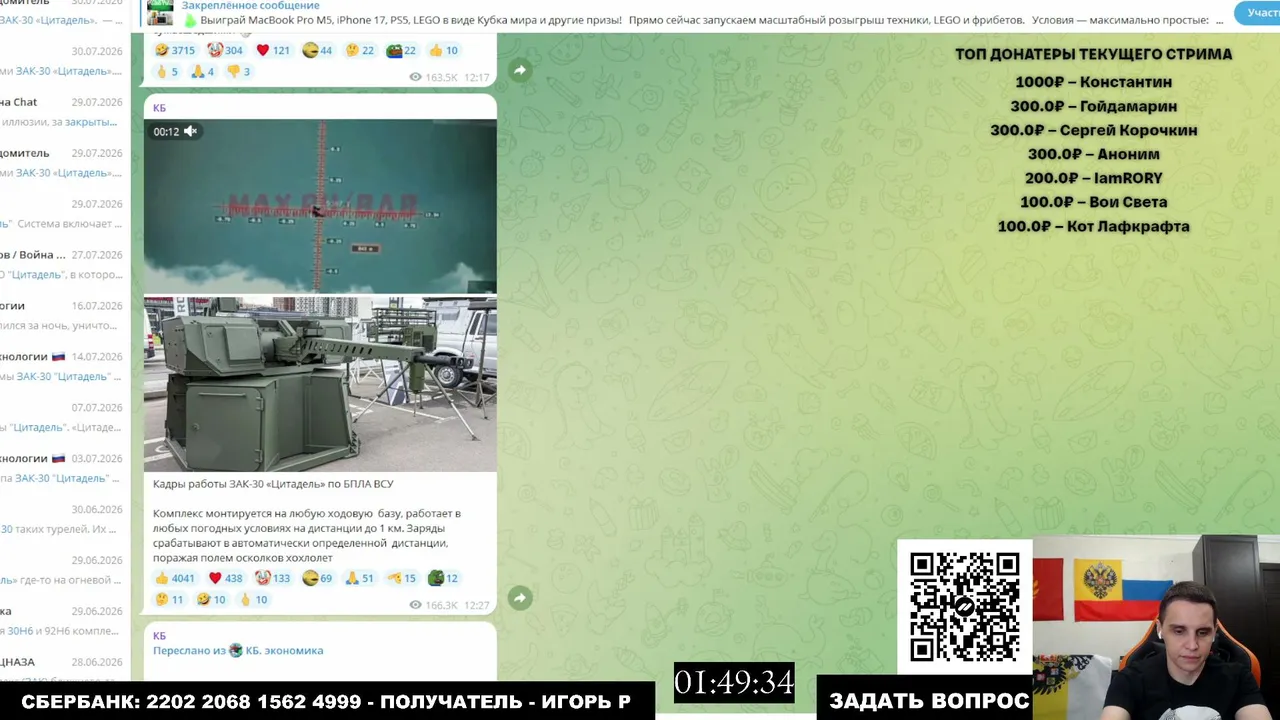Open the search result dated 07.07.2026
The image size is (1280, 720).
(x=62, y=418)
